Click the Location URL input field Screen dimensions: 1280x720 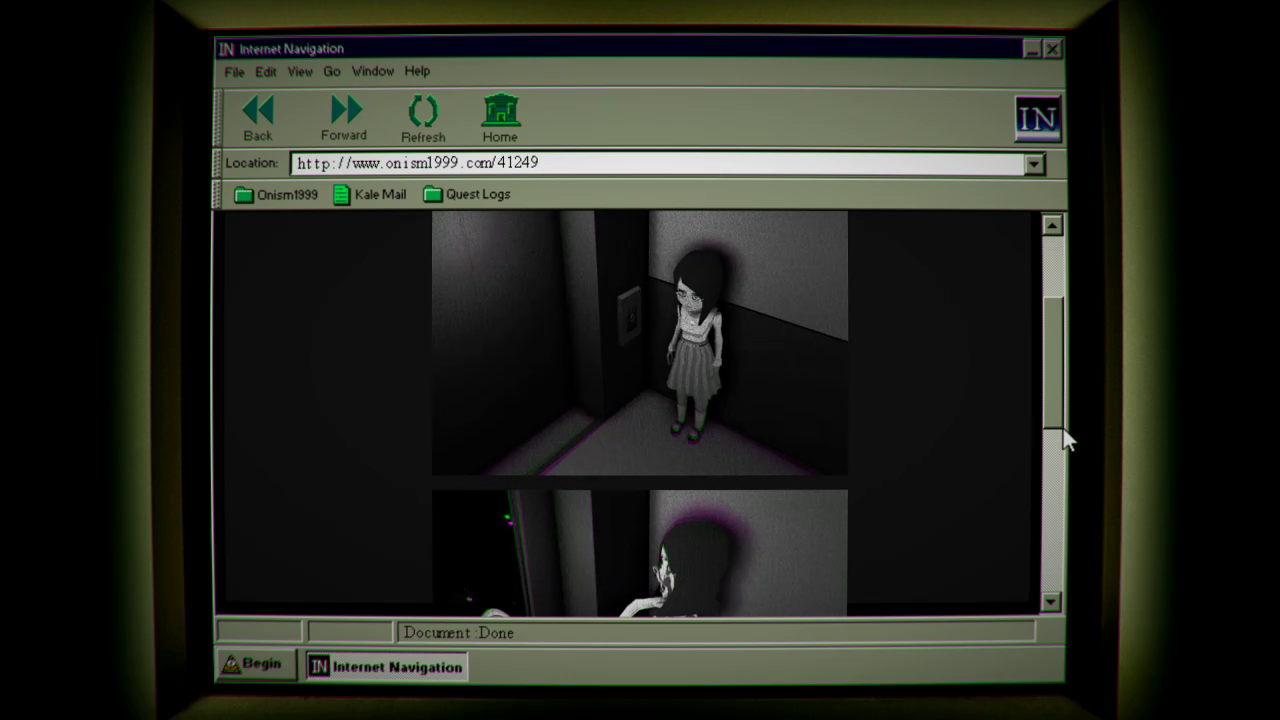656,163
